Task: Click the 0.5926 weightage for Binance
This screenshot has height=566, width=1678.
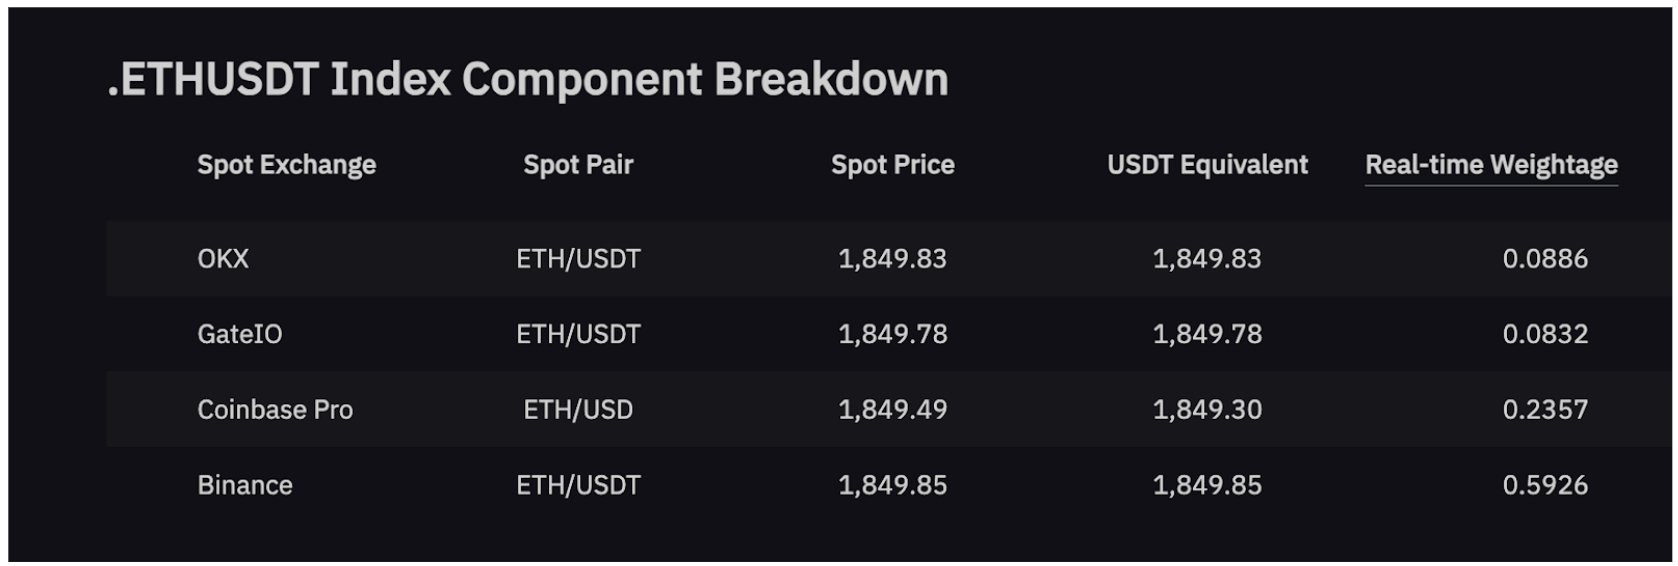Action: click(x=1545, y=486)
